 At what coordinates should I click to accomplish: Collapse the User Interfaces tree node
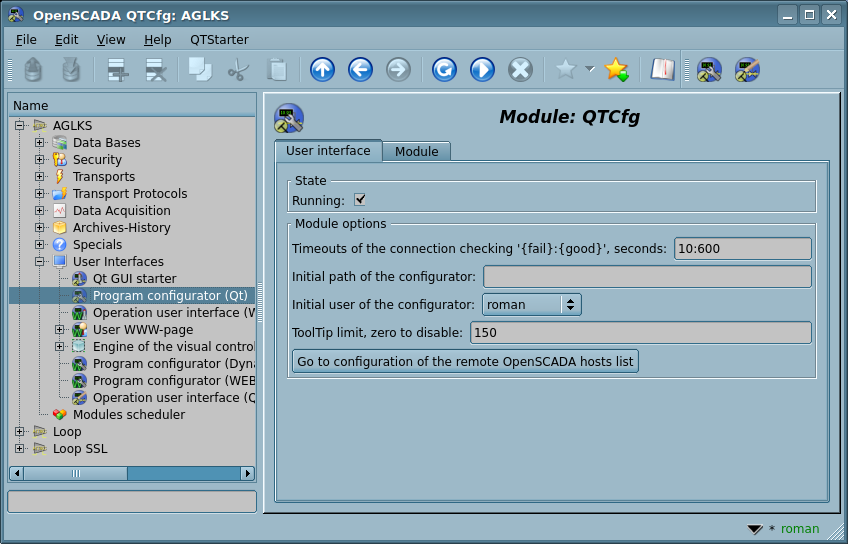40,262
